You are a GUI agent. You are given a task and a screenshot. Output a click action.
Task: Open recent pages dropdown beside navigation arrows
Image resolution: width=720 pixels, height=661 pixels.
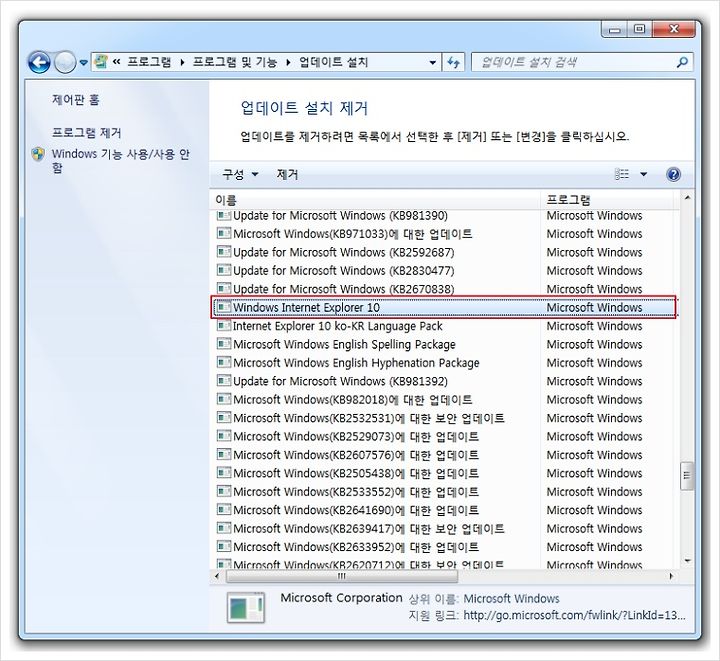[x=83, y=62]
